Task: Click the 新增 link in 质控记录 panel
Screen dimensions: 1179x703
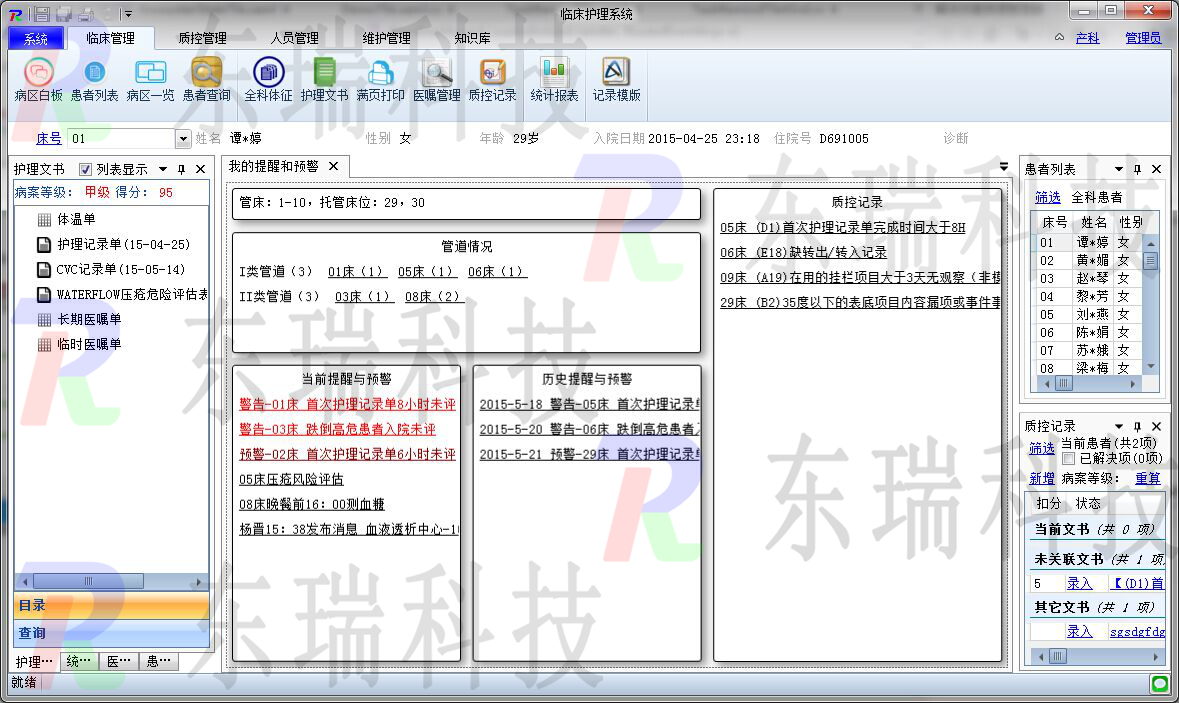Action: tap(1041, 478)
